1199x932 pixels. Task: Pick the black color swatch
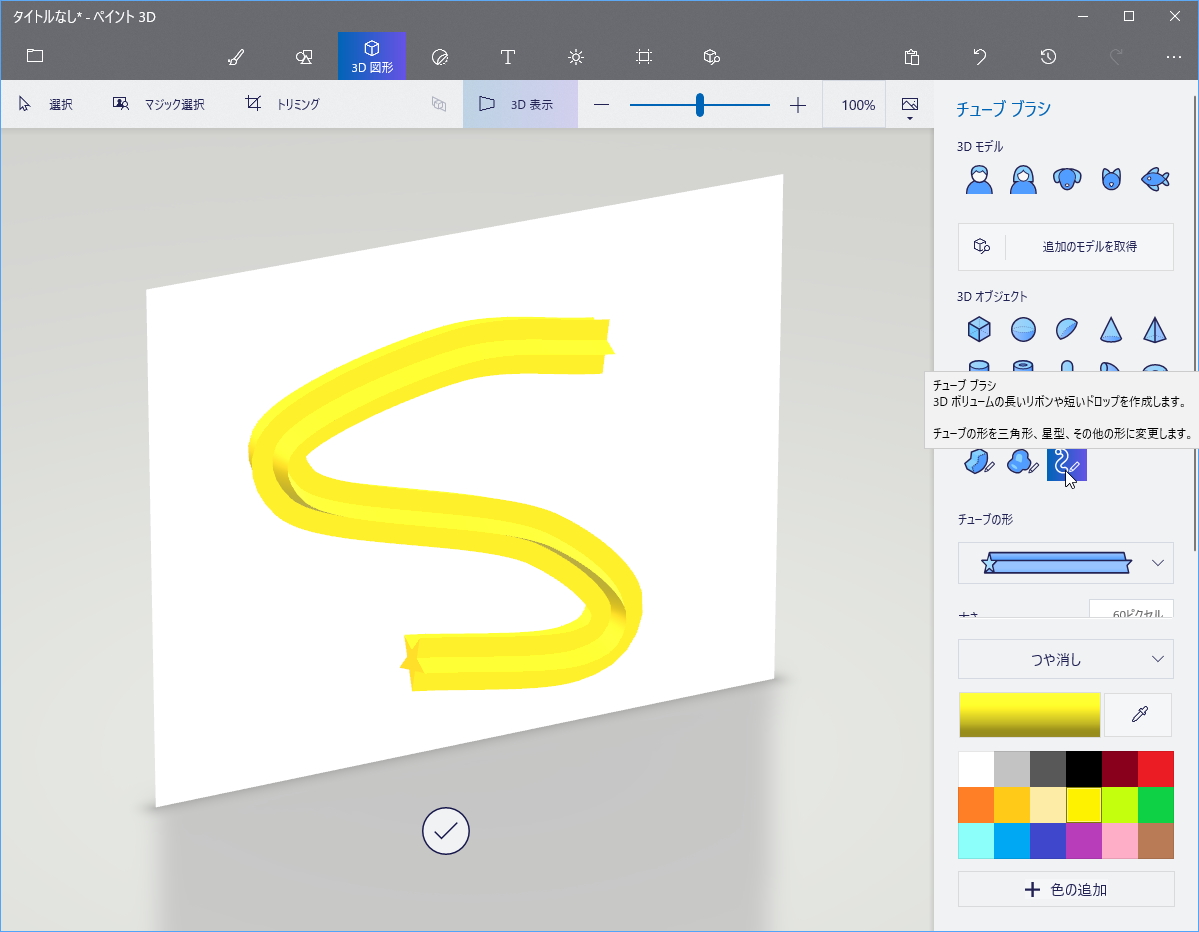(1084, 769)
